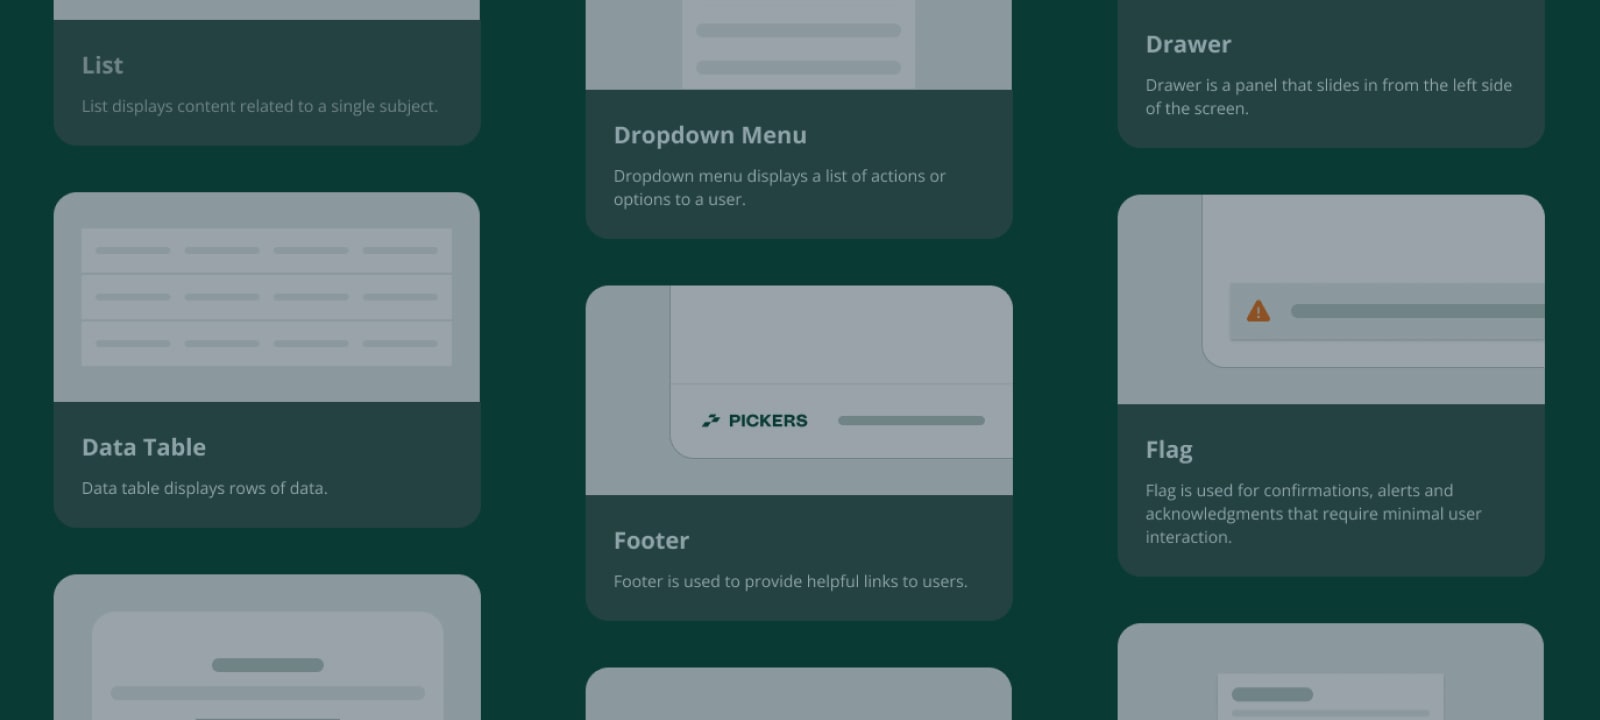Click 'List displays content related to a single subject.'
This screenshot has width=1600, height=720.
[x=260, y=106]
